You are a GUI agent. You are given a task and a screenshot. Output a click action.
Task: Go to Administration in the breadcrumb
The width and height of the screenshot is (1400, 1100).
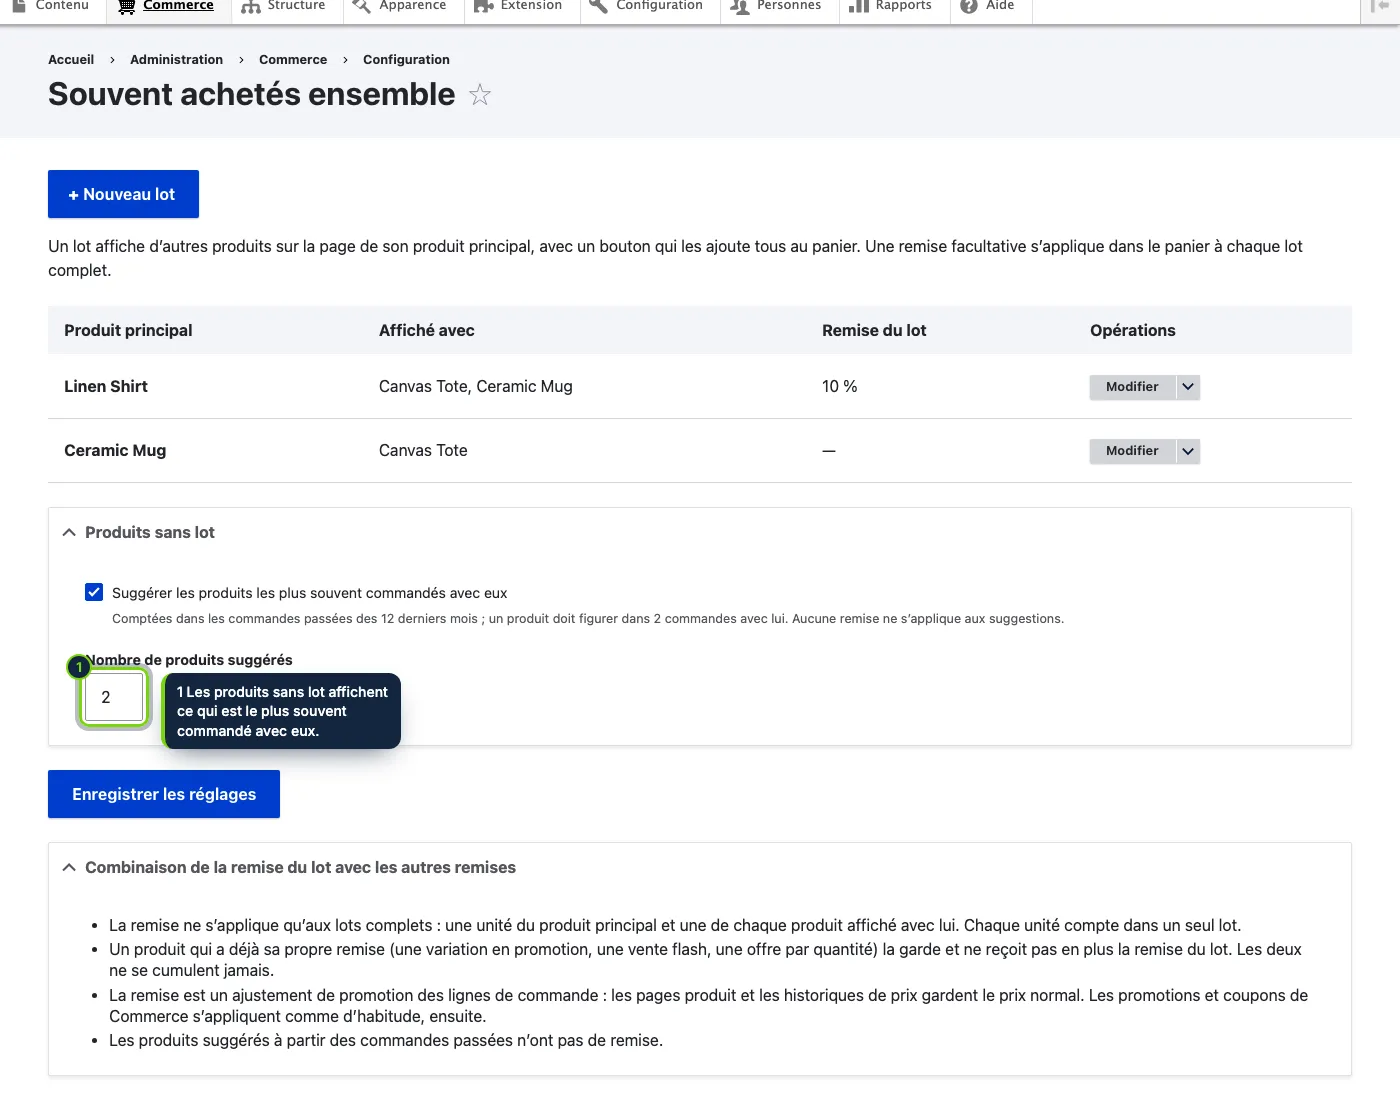(x=176, y=60)
